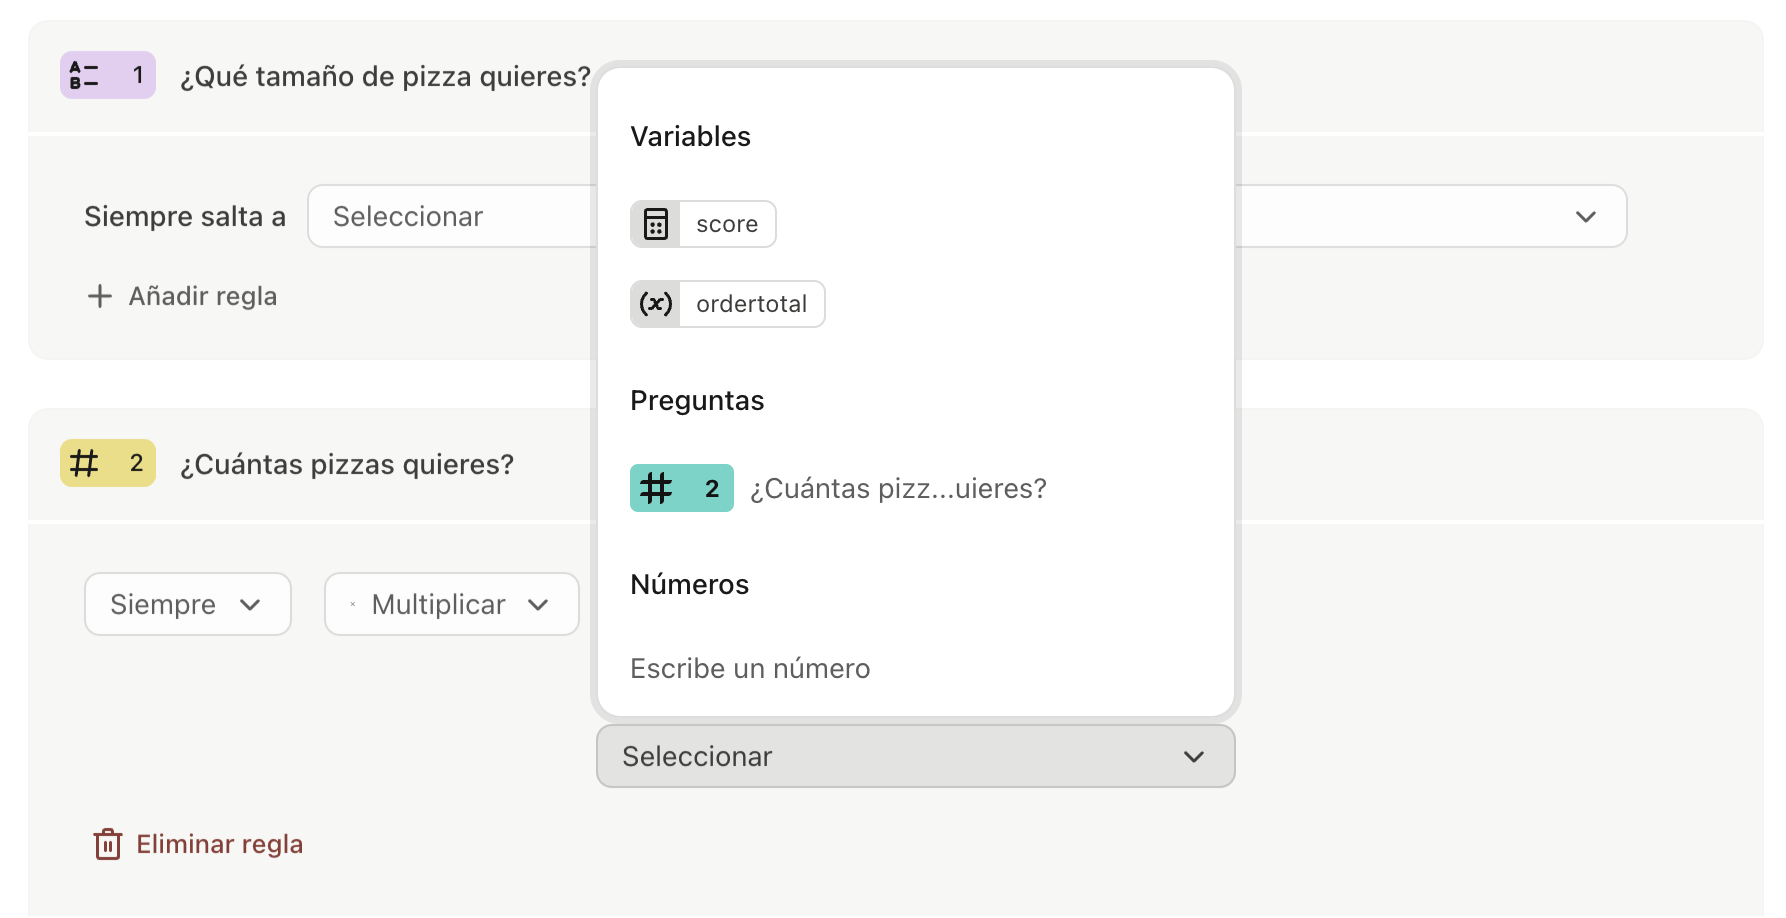Open the right-side dropdown via its chevron
The image size is (1786, 918).
[1586, 216]
